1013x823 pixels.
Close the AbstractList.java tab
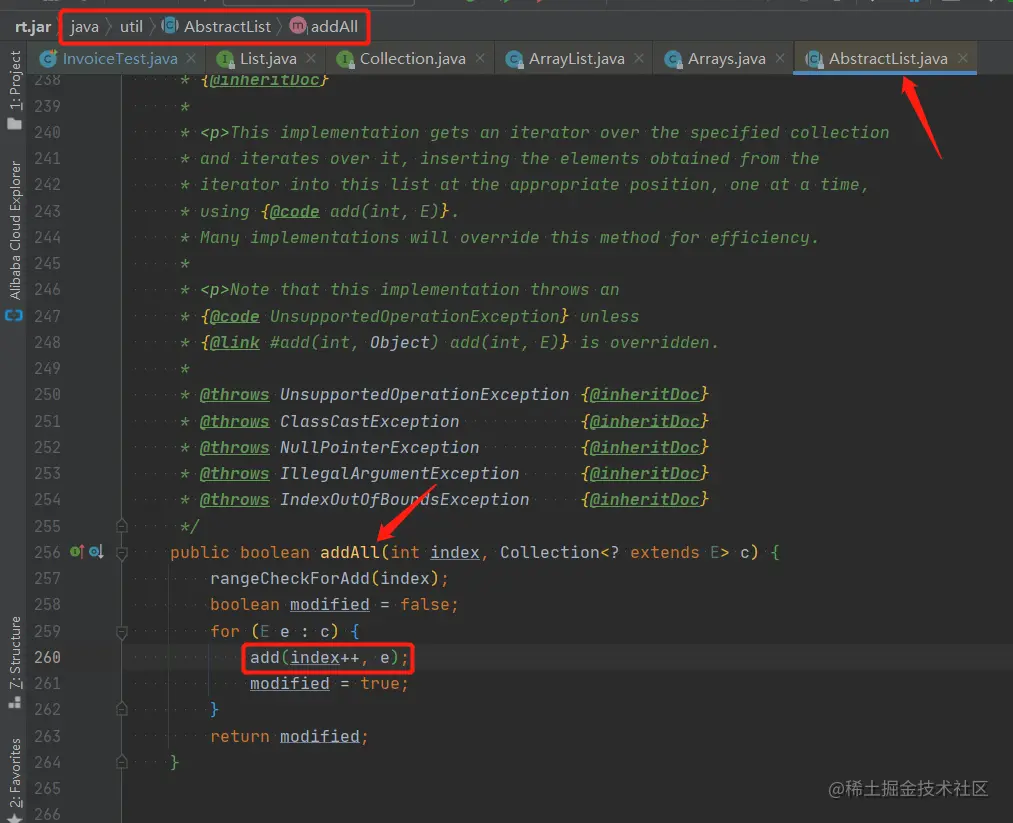[963, 58]
